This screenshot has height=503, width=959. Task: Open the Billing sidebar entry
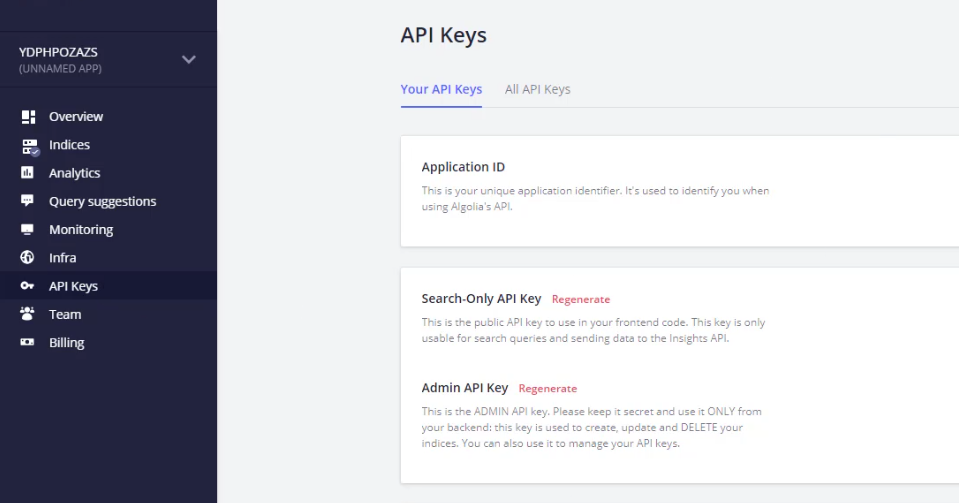67,343
